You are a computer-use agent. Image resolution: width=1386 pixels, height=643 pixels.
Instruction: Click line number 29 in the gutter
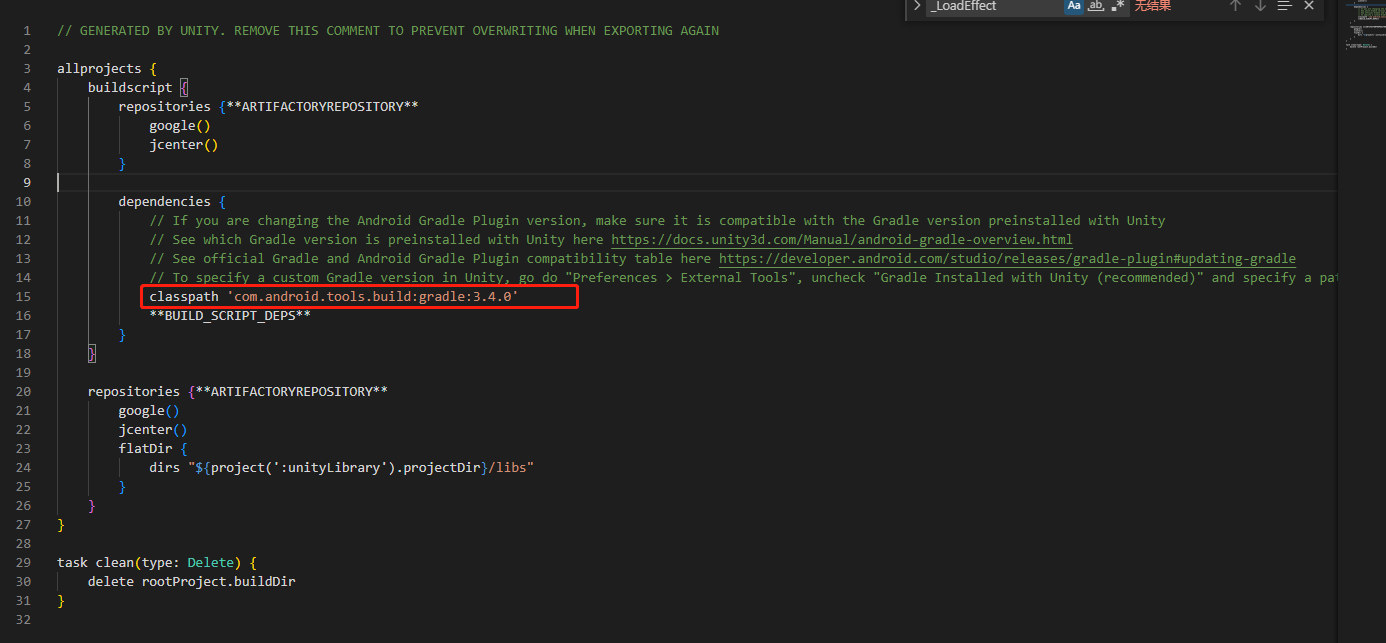[x=22, y=562]
